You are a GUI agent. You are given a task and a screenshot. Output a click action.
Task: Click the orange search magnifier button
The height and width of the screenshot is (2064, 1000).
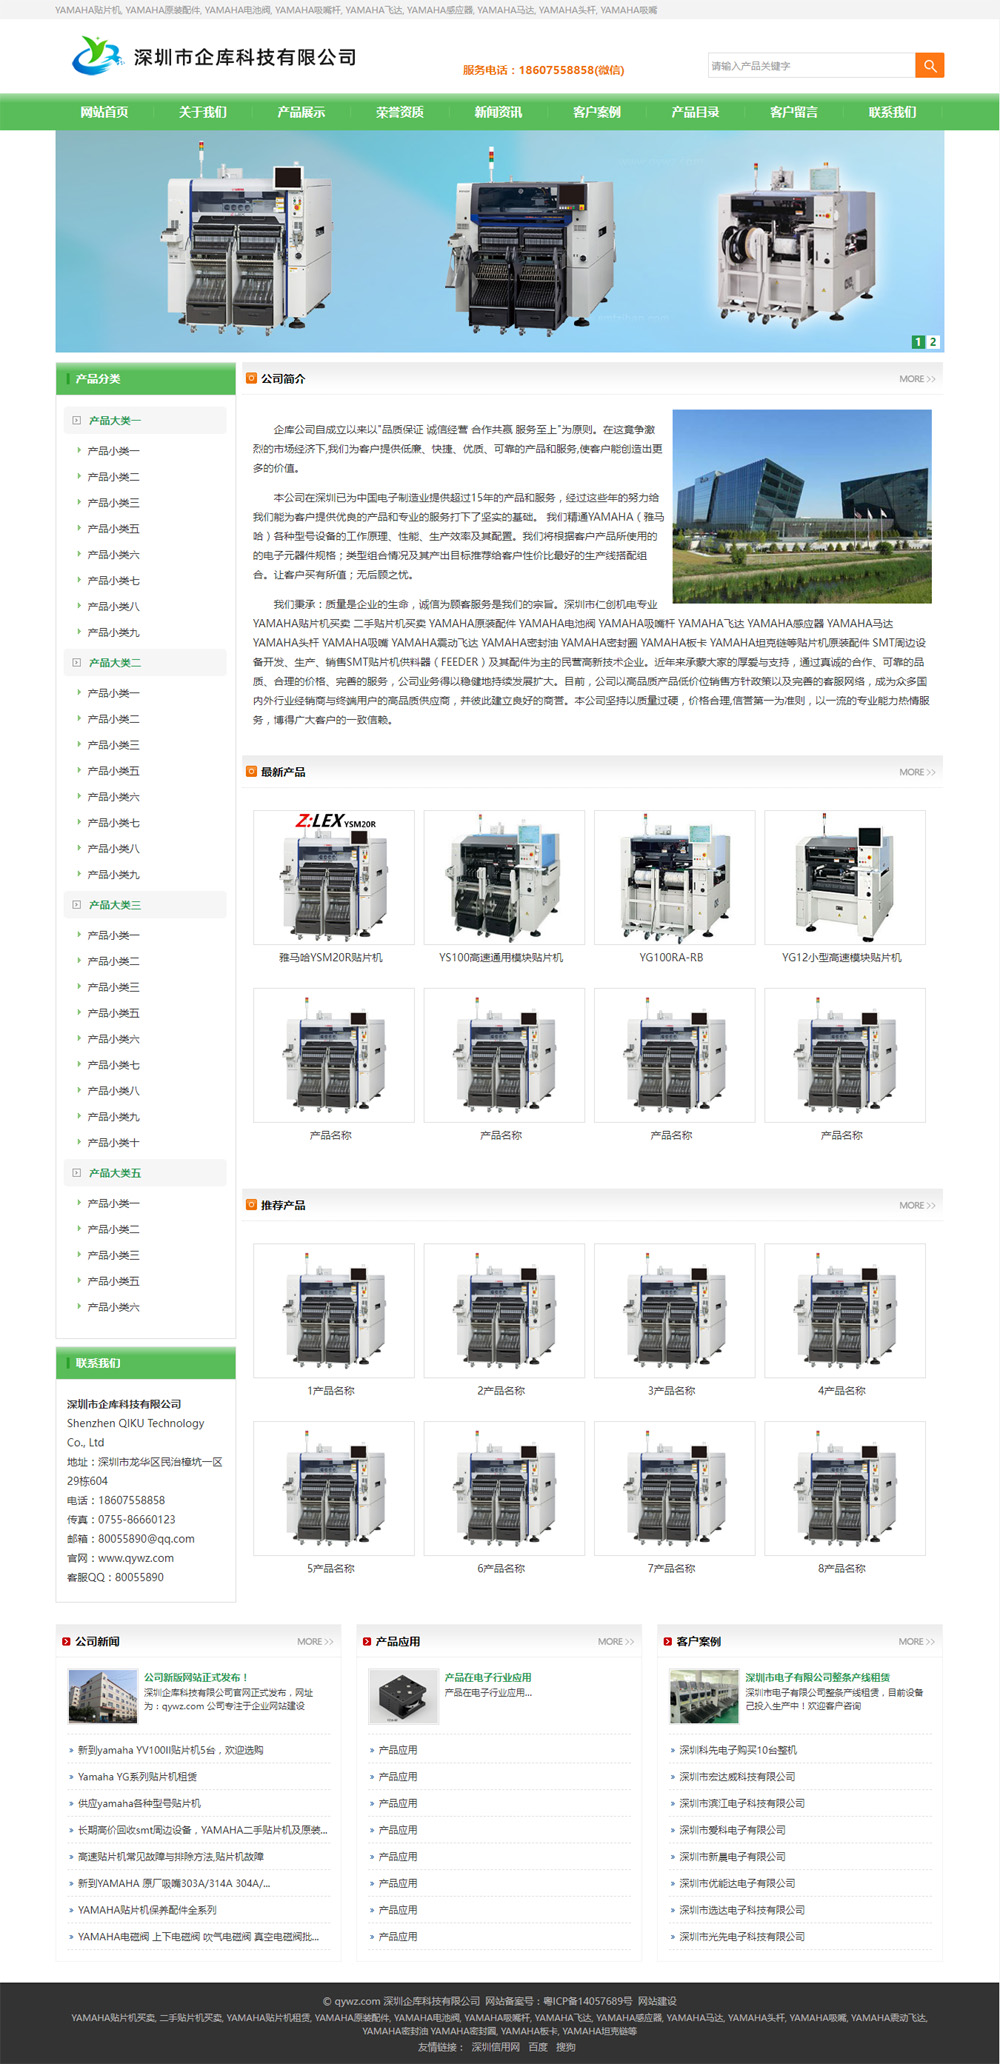coord(929,66)
